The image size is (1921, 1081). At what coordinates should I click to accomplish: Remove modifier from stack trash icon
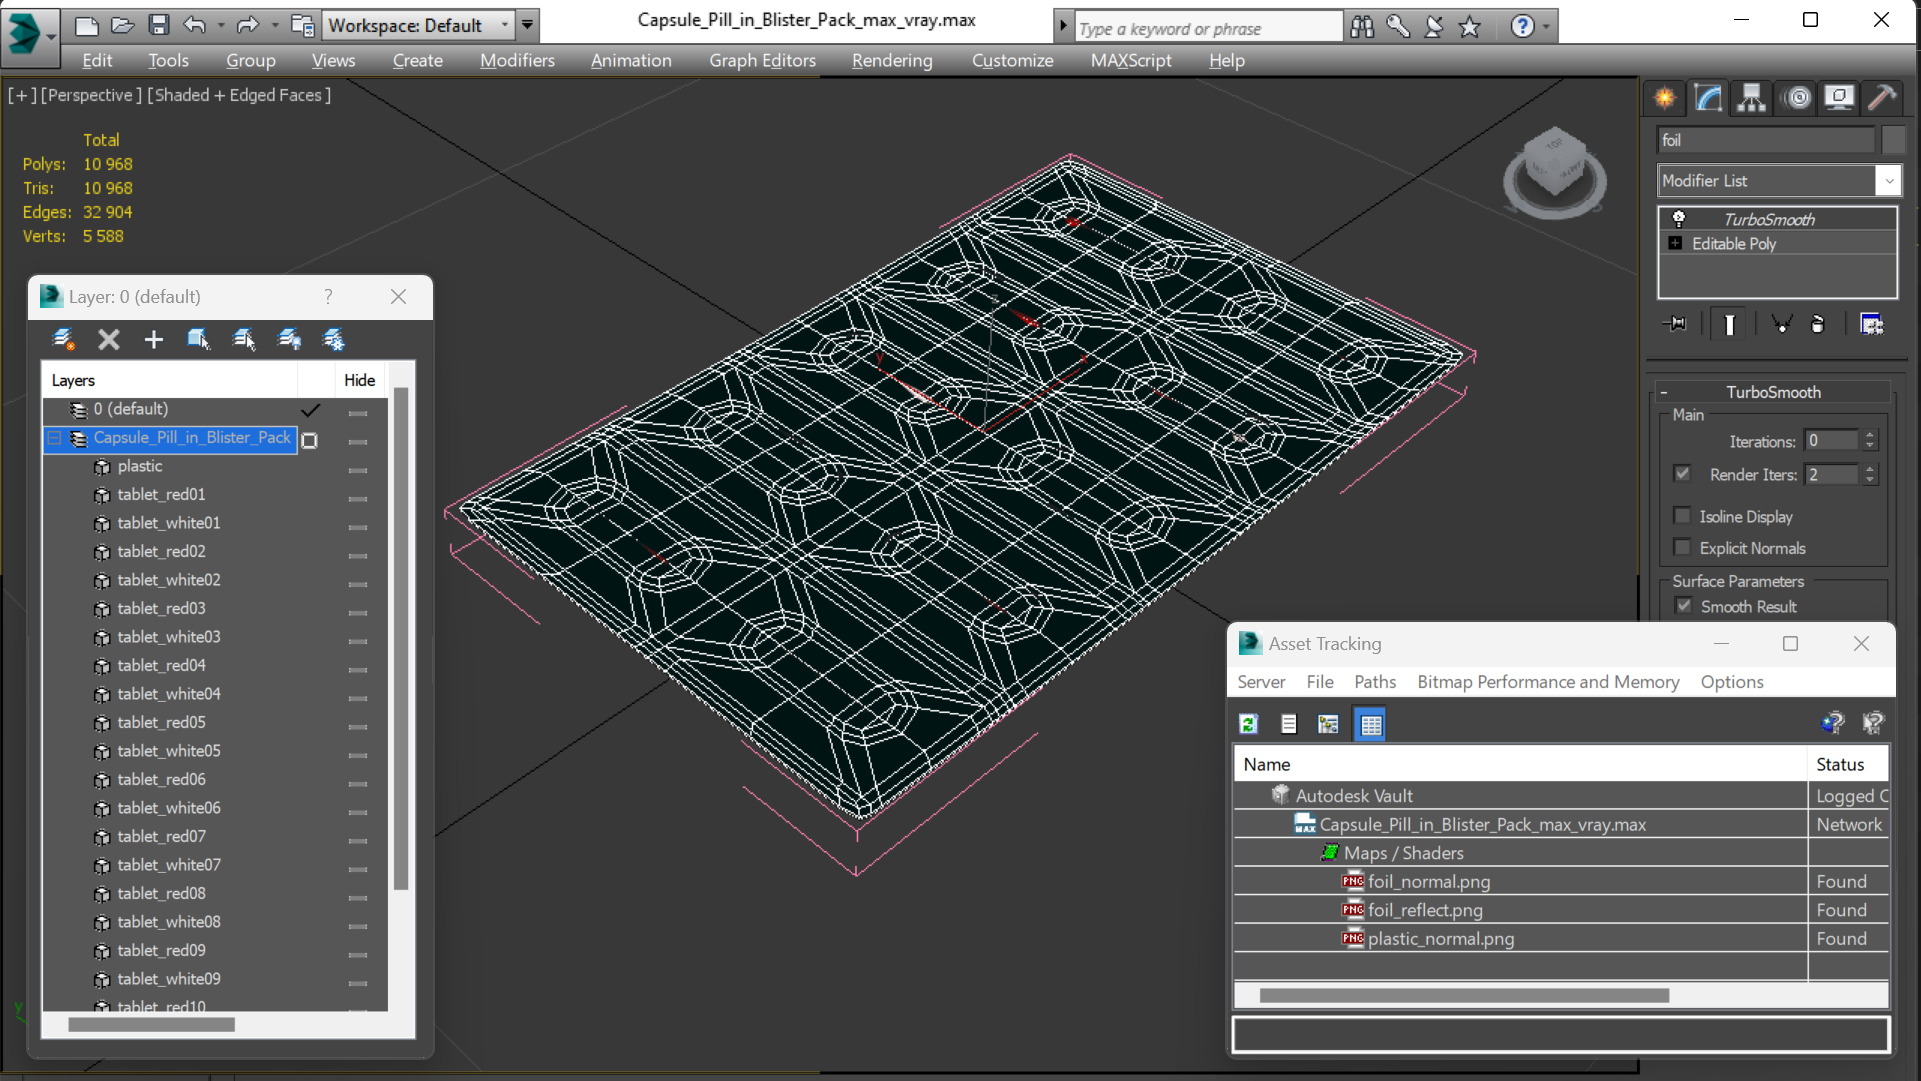point(1818,324)
